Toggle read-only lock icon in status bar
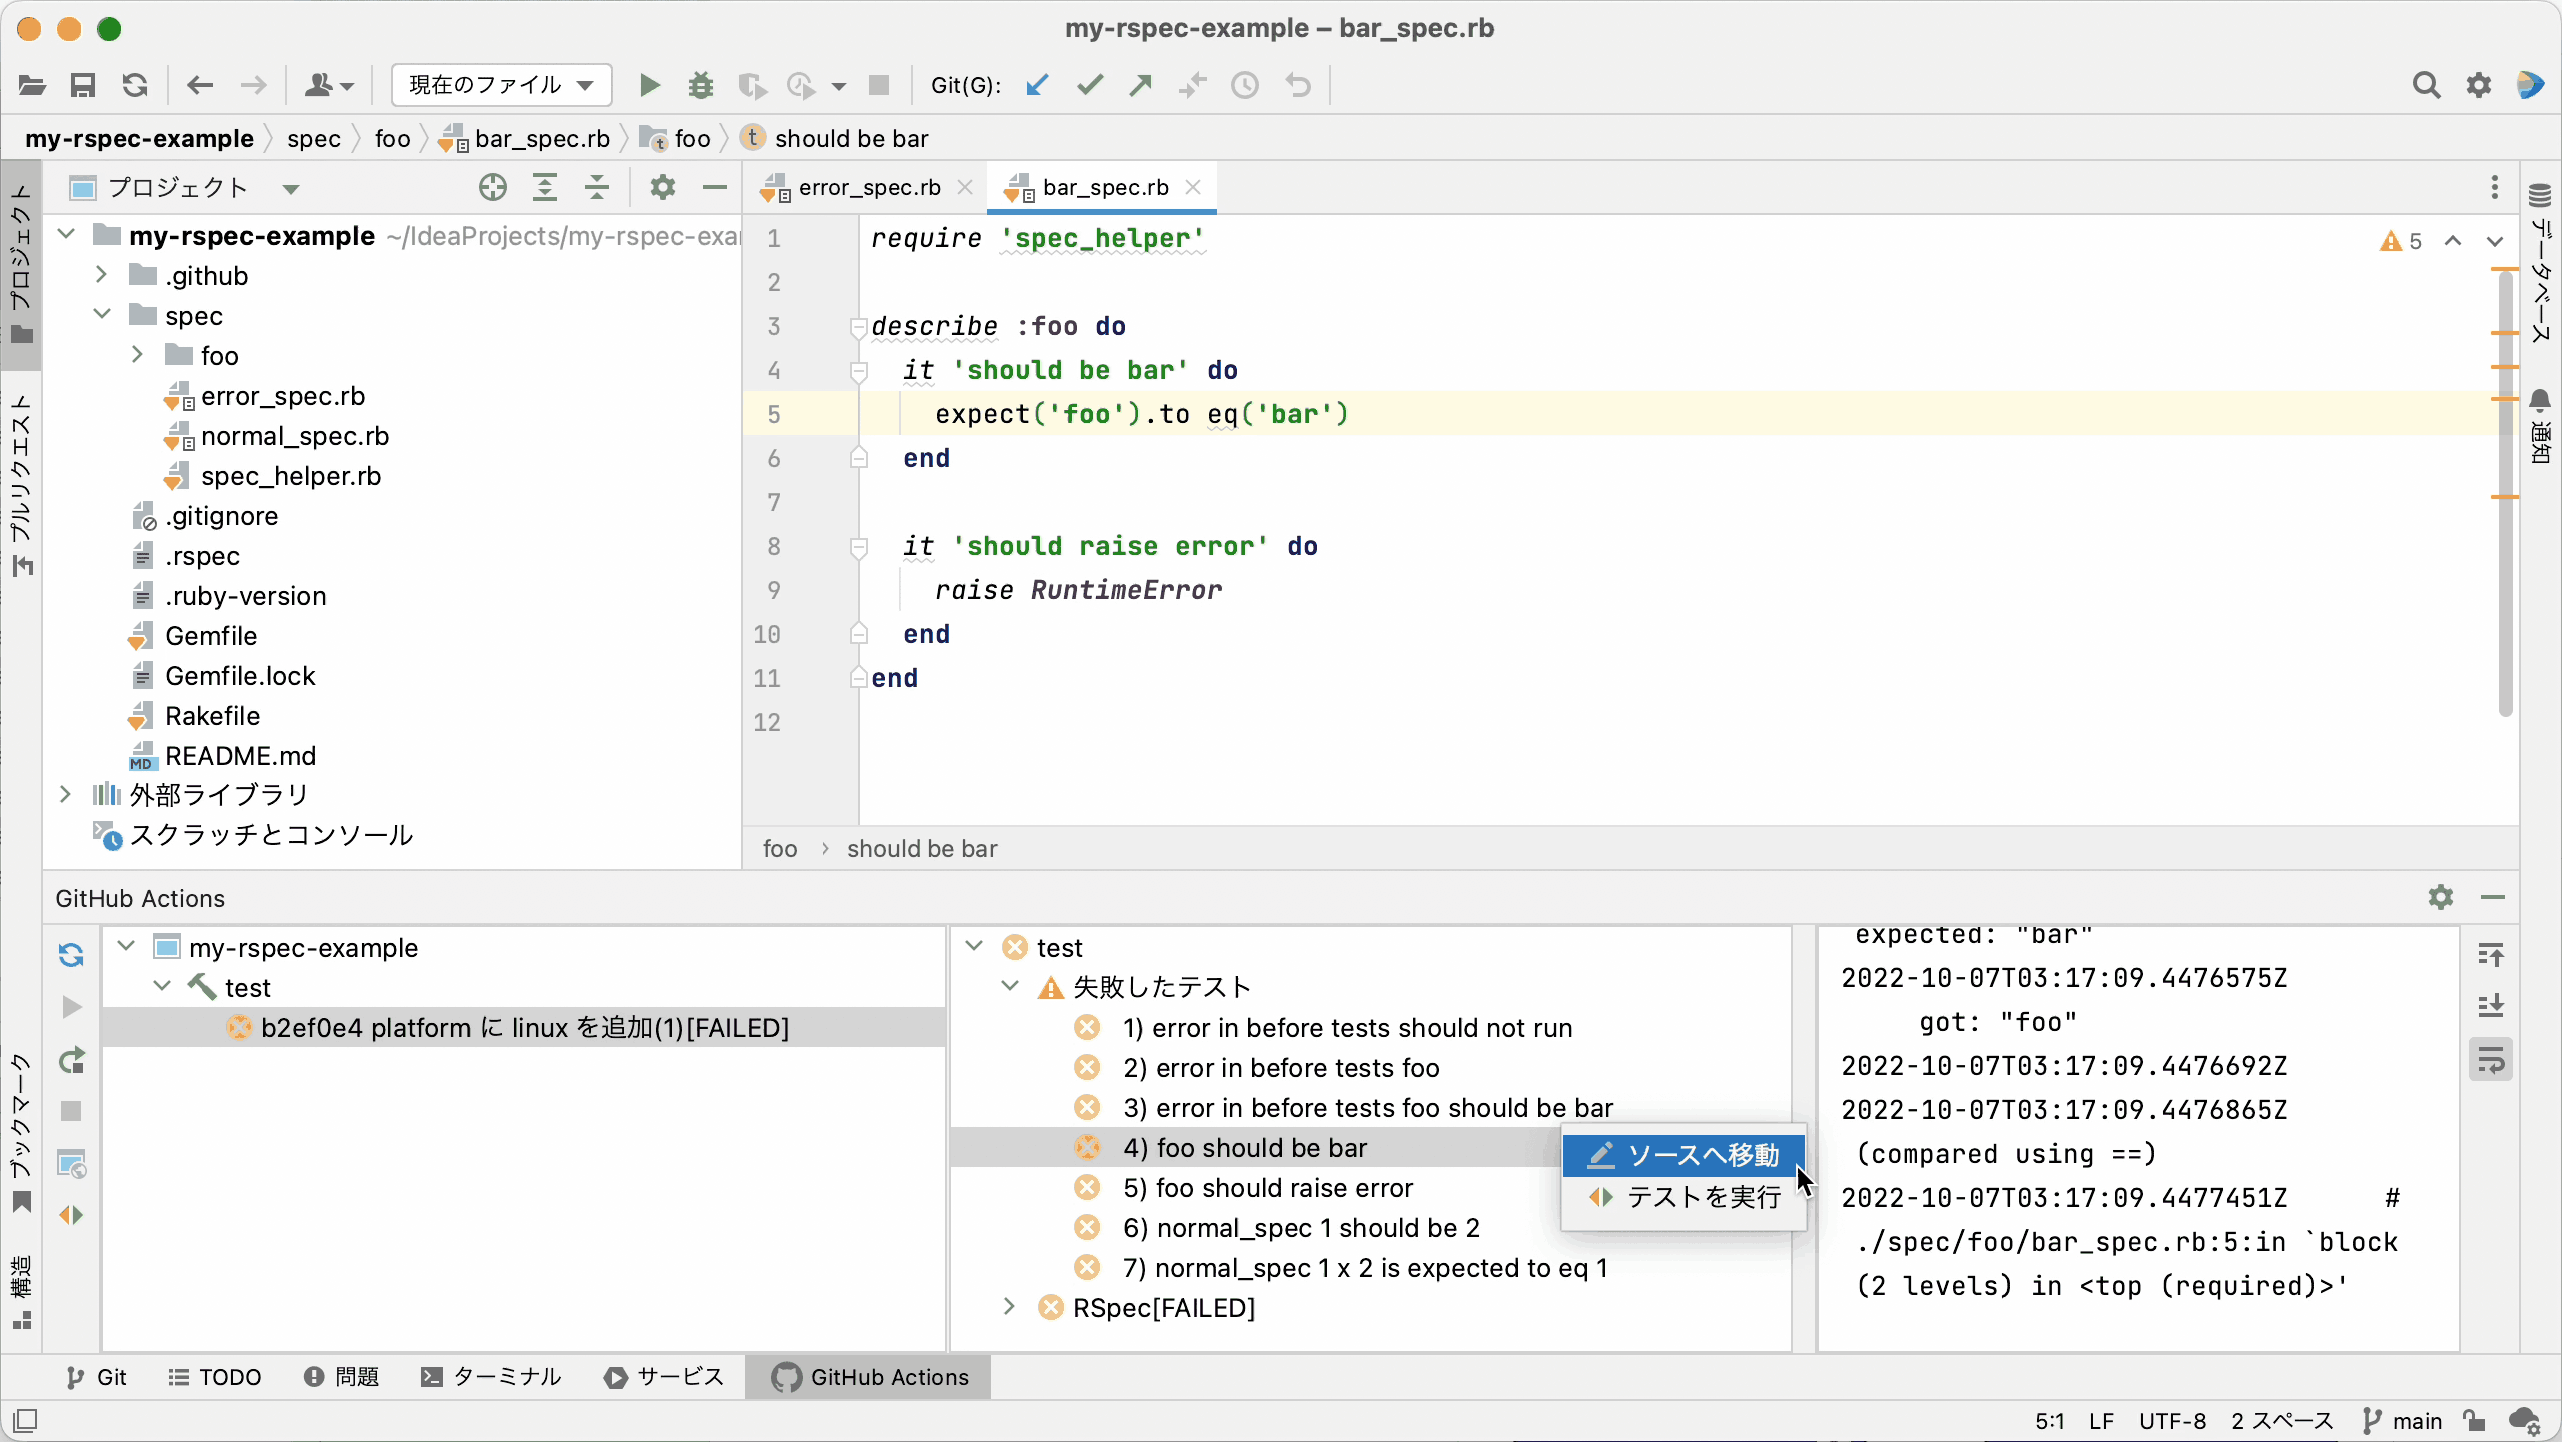This screenshot has height=1442, width=2562. point(2474,1420)
